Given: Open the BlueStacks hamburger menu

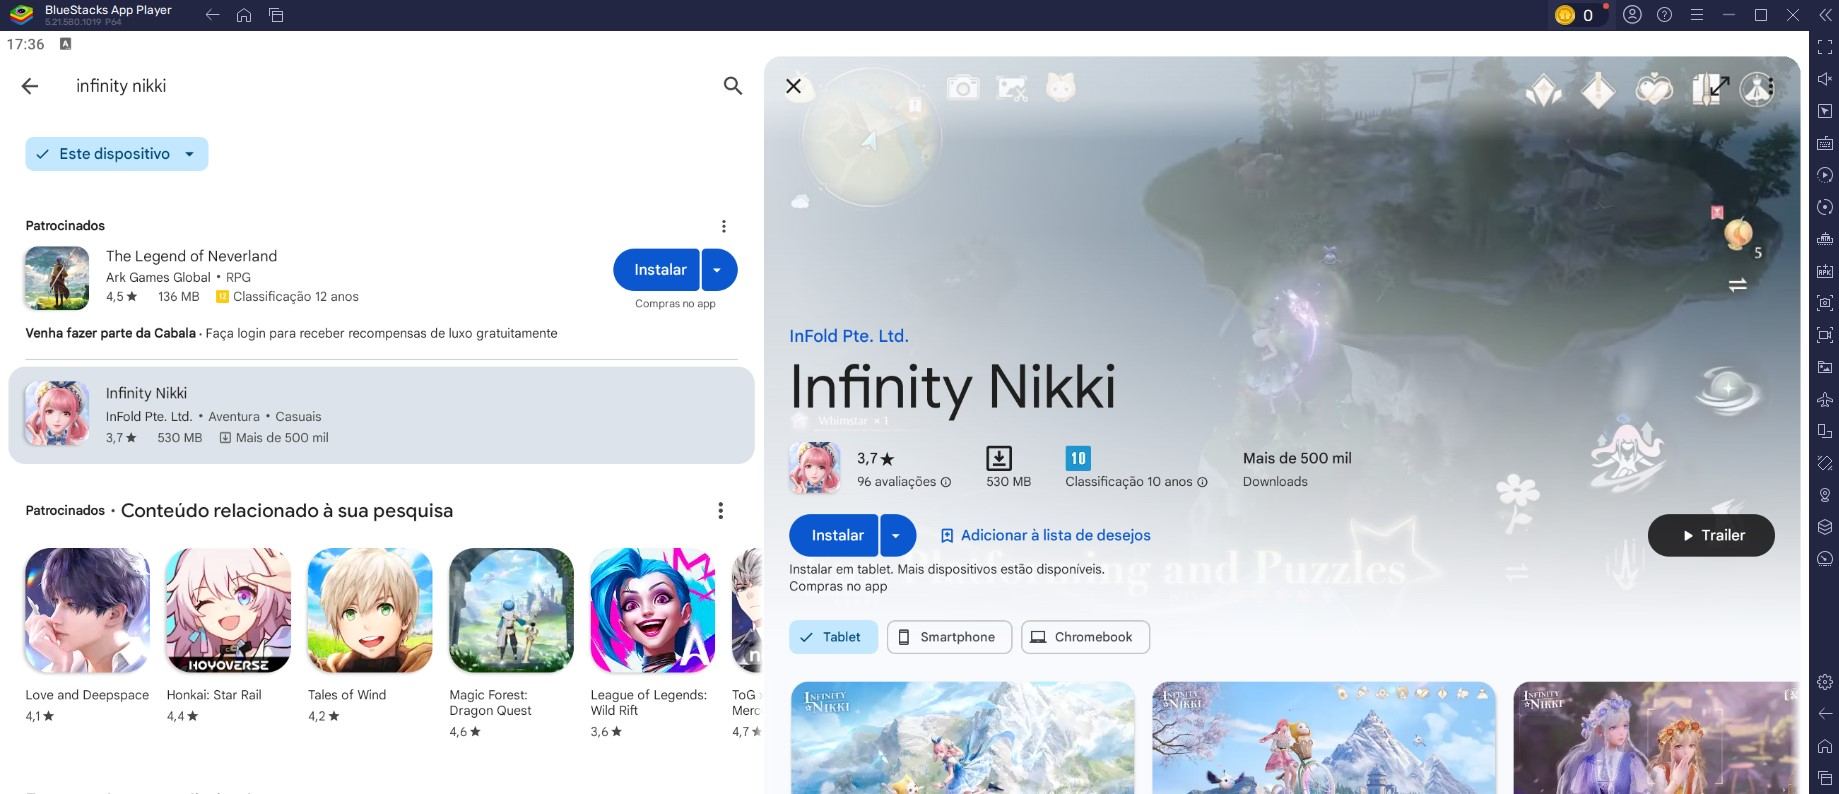Looking at the screenshot, I should 1696,15.
